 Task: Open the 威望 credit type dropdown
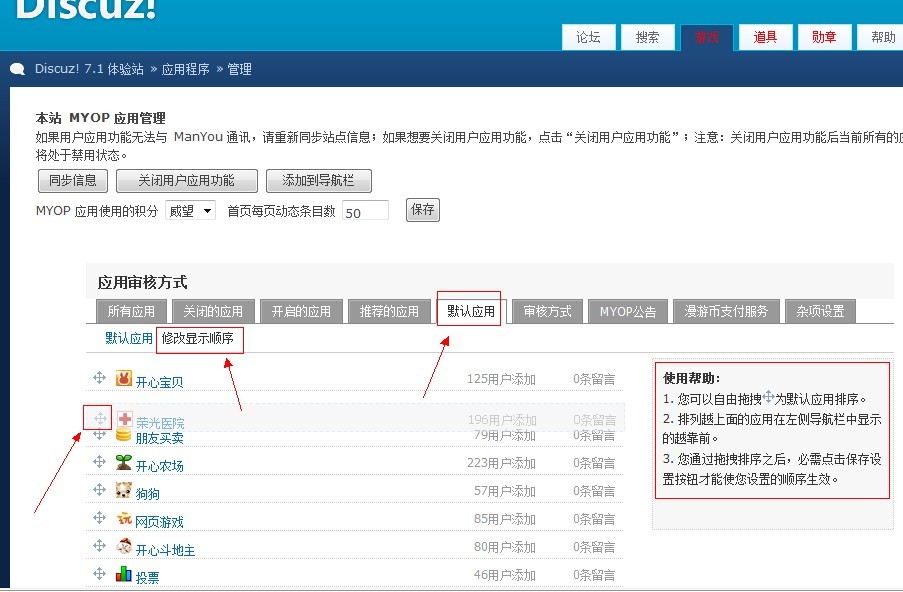point(190,211)
